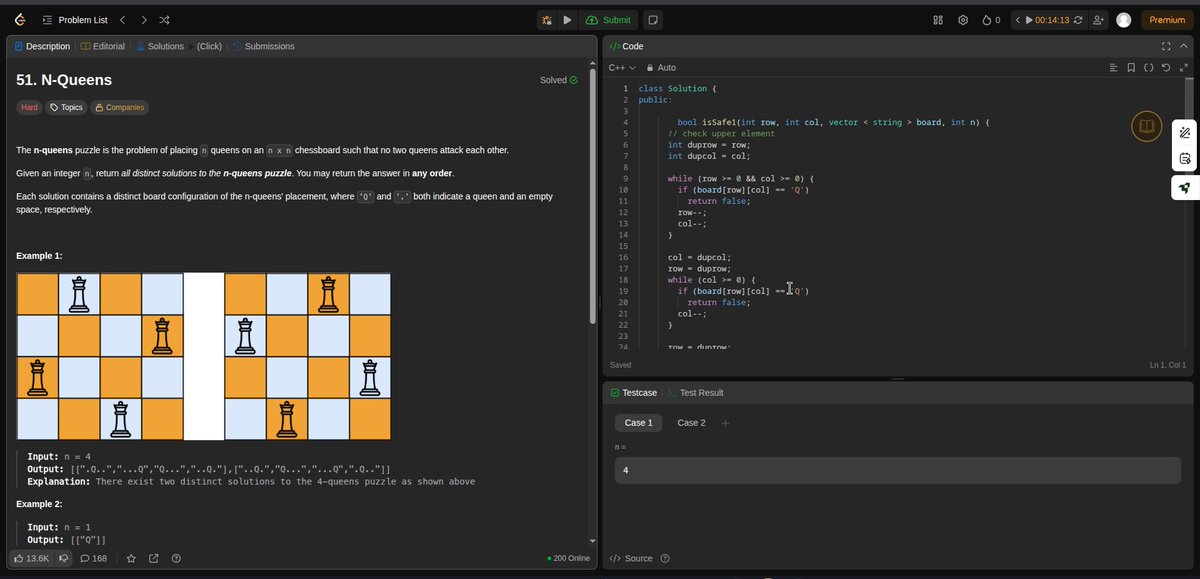The height and width of the screenshot is (579, 1200).
Task: Bookmark the code using the bookmark icon
Action: [x=1131, y=67]
